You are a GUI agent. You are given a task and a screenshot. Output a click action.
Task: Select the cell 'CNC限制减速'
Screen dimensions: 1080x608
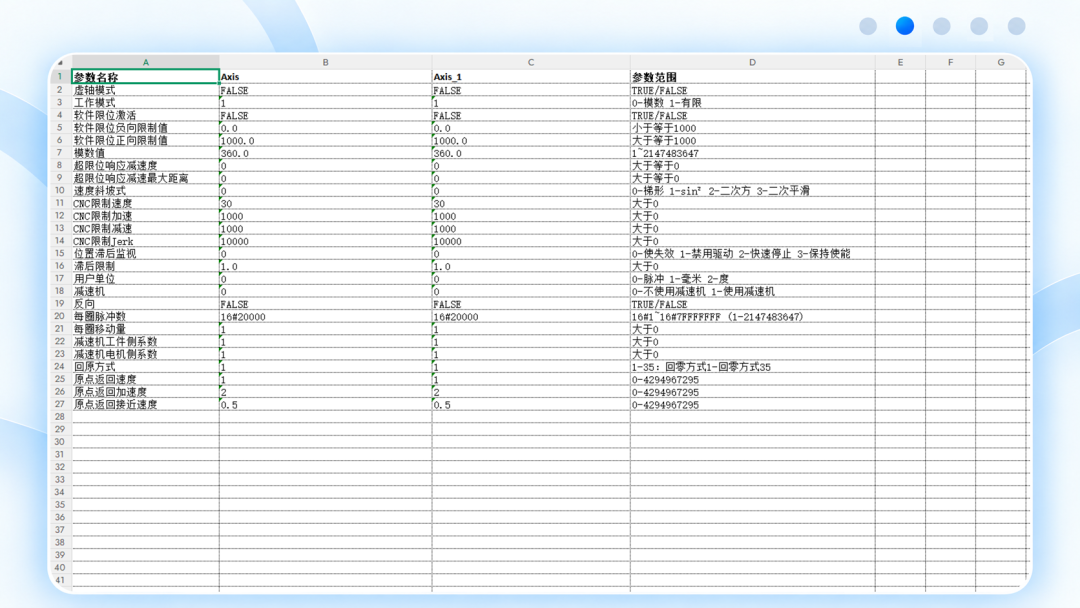tap(145, 229)
